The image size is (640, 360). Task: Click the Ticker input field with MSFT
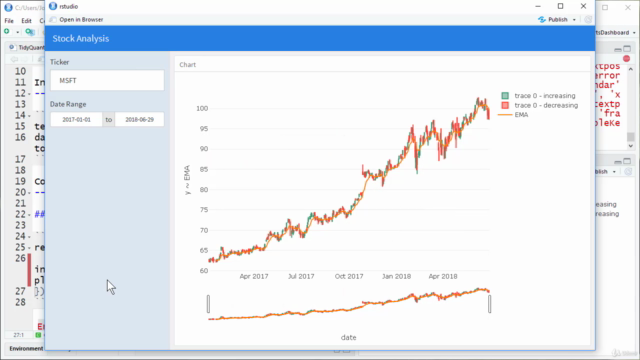click(107, 80)
